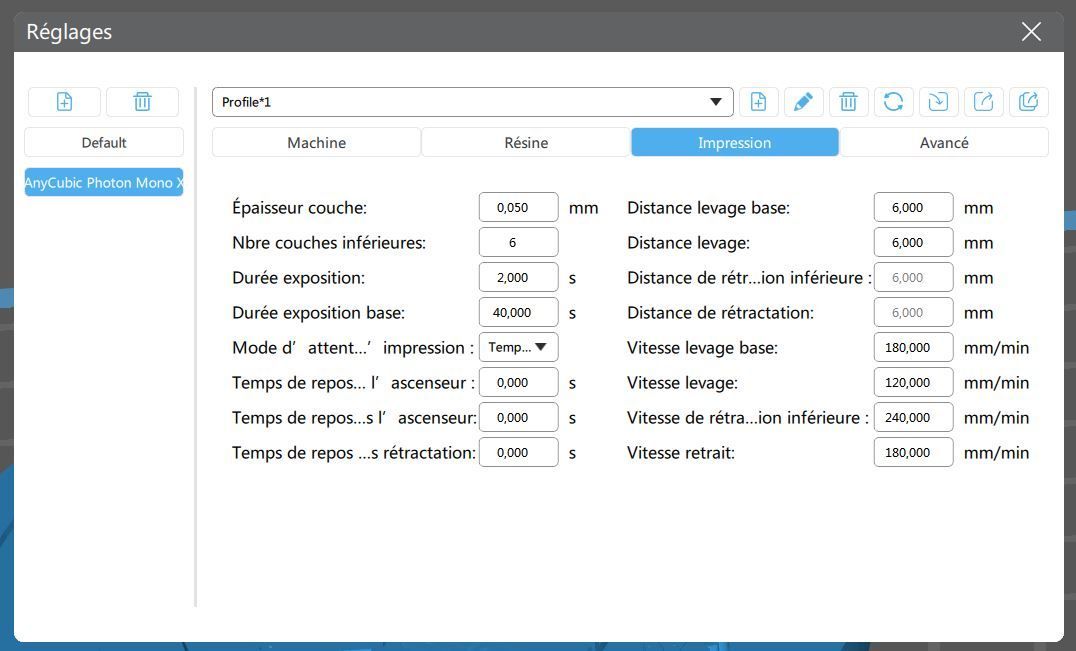Select the Impression tab
The image size is (1076, 651).
pyautogui.click(x=735, y=143)
